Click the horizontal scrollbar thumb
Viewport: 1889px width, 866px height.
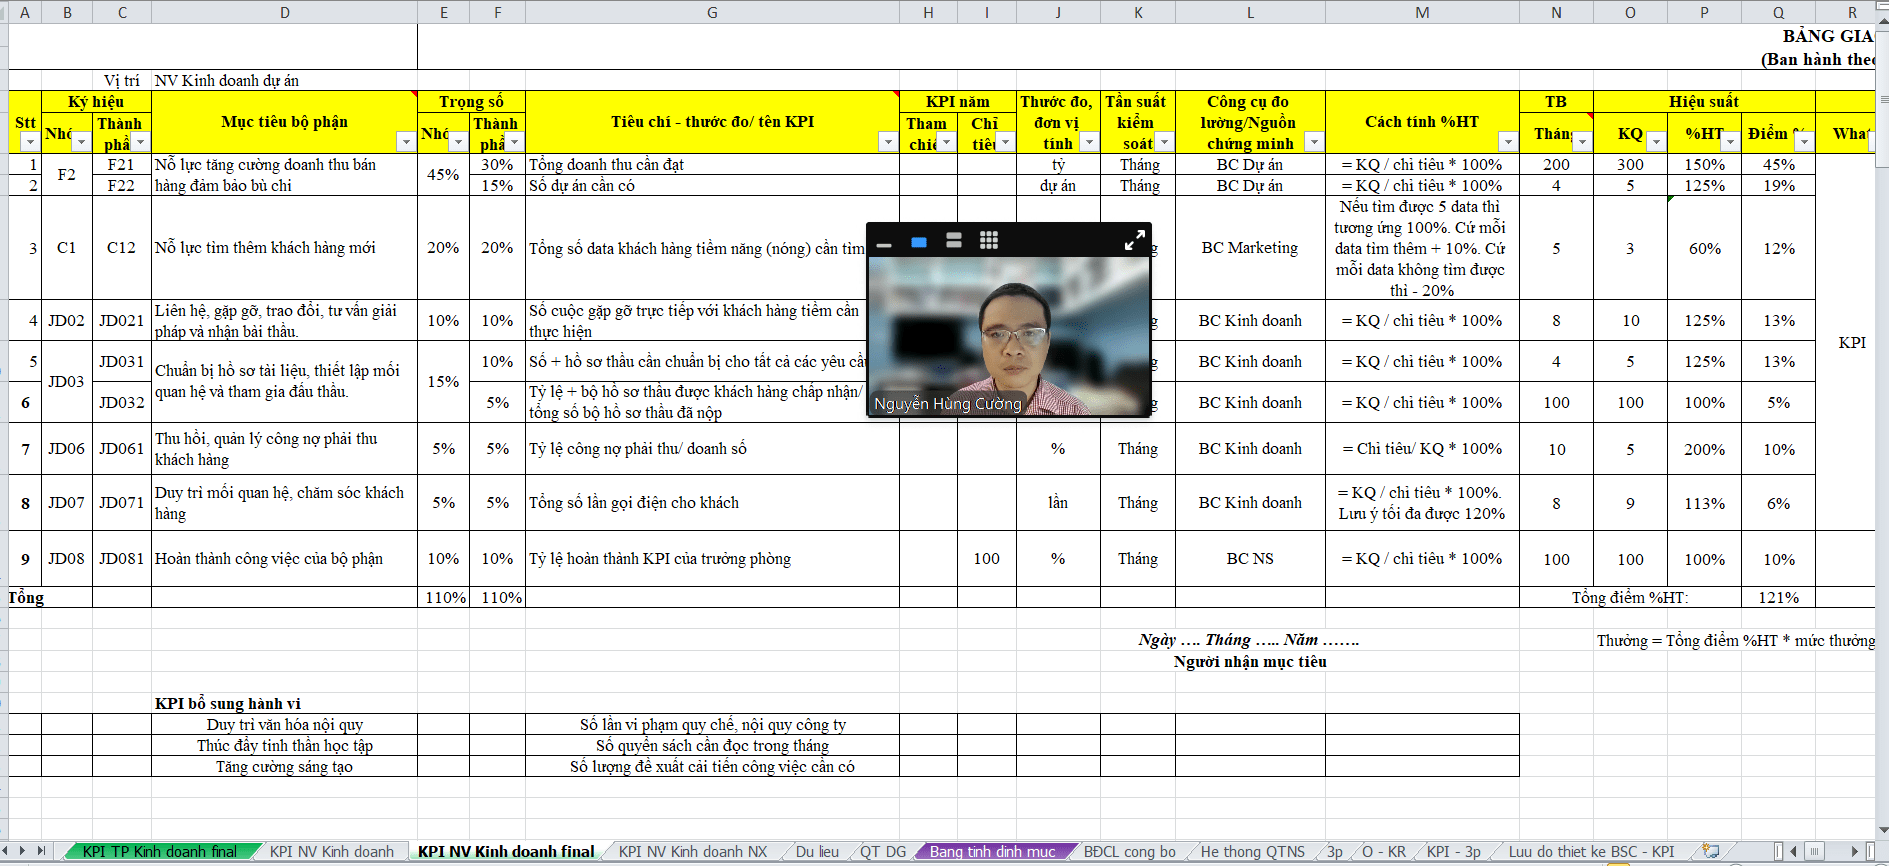(1814, 851)
